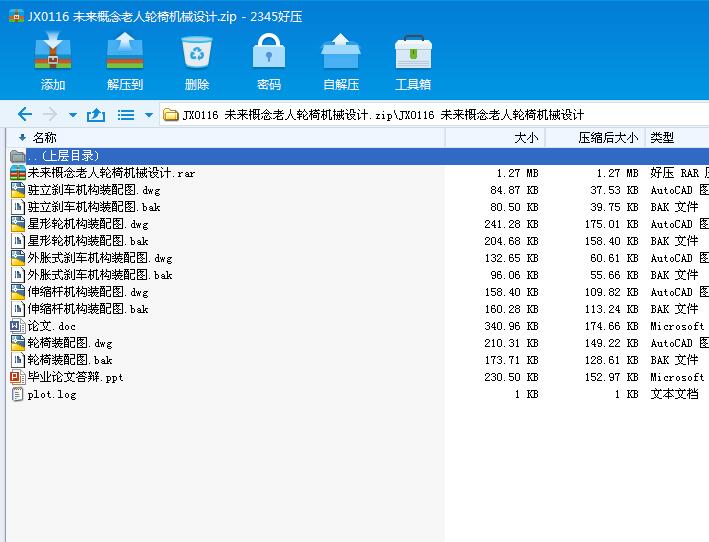Viewport: 709px width, 542px height.
Task: Select 伸缩杆机构装配图.dwg file
Action: [88, 292]
